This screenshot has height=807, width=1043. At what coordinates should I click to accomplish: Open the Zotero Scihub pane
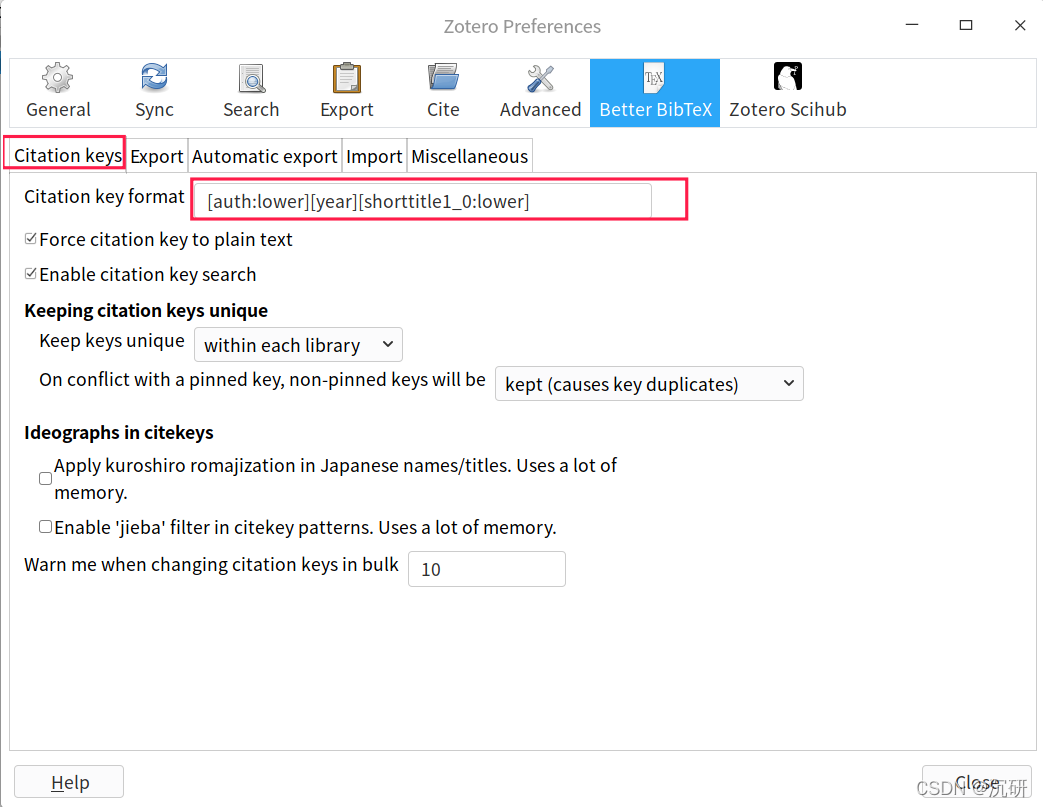pyautogui.click(x=788, y=92)
